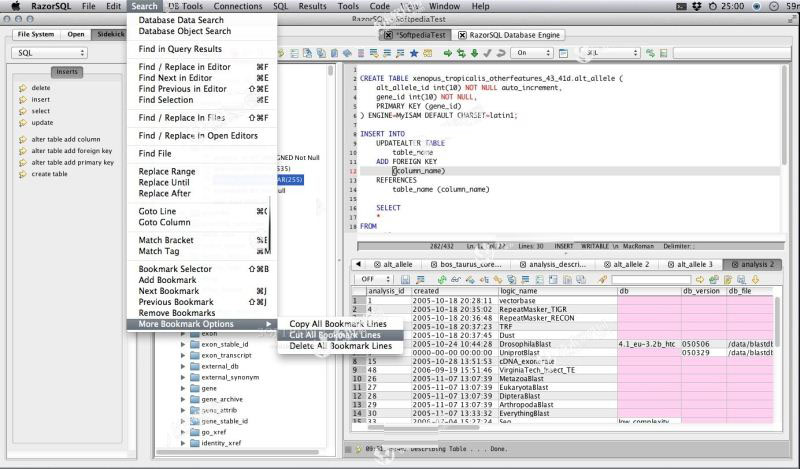Image resolution: width=800 pixels, height=469 pixels.
Task: Click the status bar square icon left of Done message
Action: tap(348, 449)
